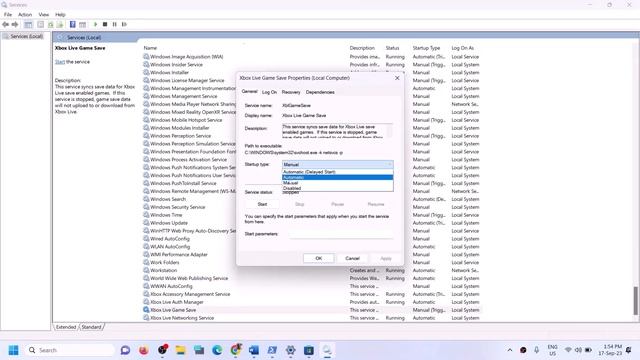Viewport: 640px width, 360px height.
Task: Select Disabled in the startup type list
Action: click(x=338, y=188)
